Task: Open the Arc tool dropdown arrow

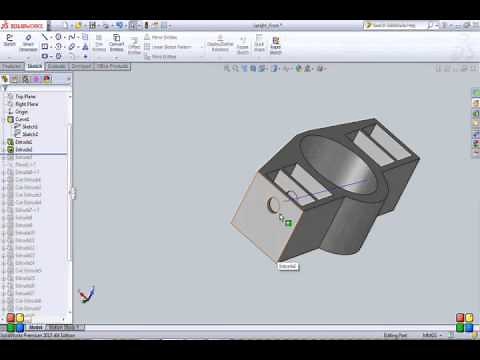Action: coord(65,47)
